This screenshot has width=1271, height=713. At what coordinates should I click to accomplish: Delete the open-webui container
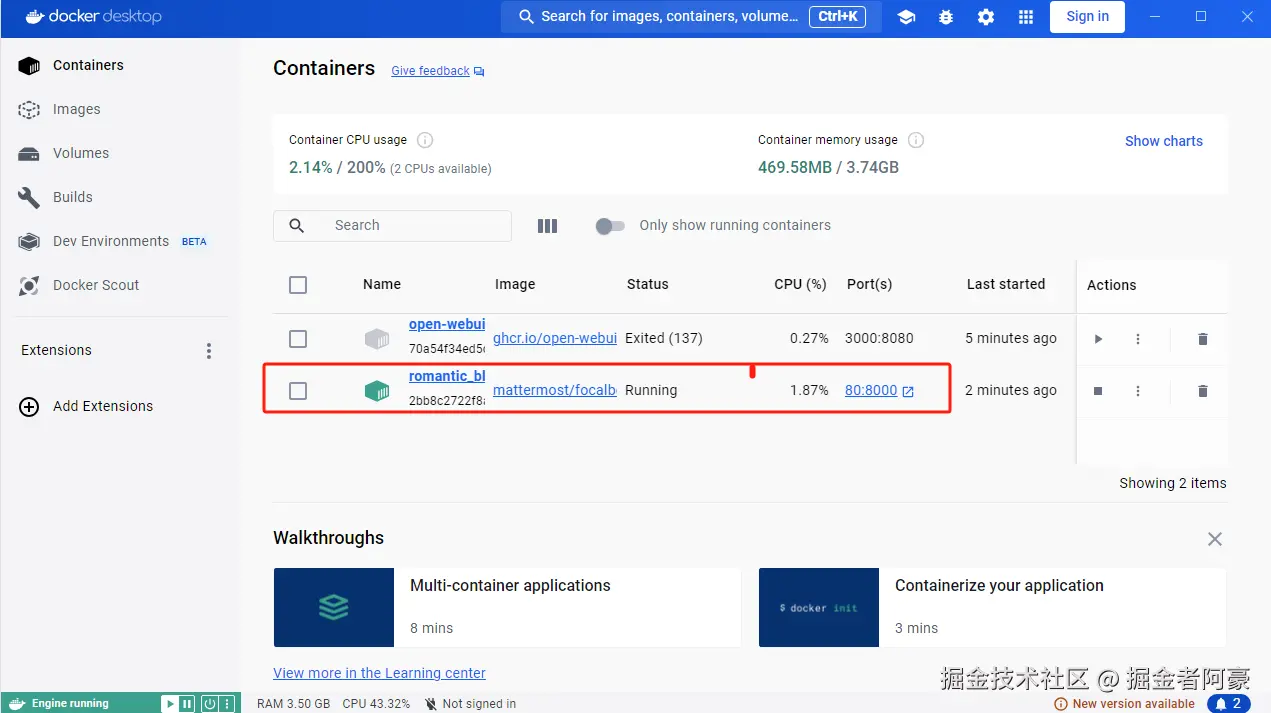click(1203, 339)
